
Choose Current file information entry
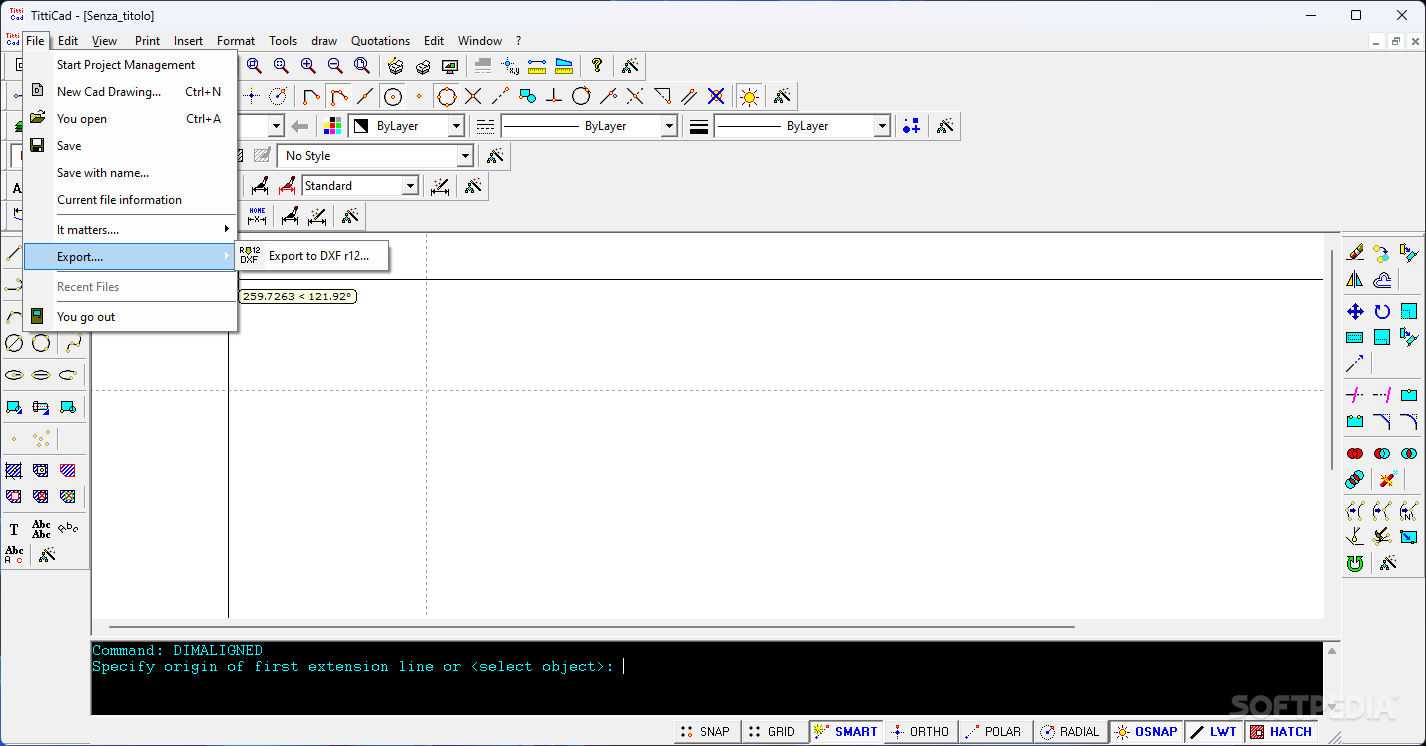coord(130,200)
